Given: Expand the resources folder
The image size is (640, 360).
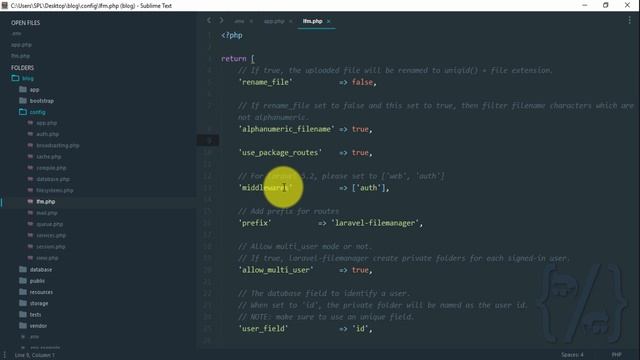Looking at the screenshot, I should coord(36,292).
